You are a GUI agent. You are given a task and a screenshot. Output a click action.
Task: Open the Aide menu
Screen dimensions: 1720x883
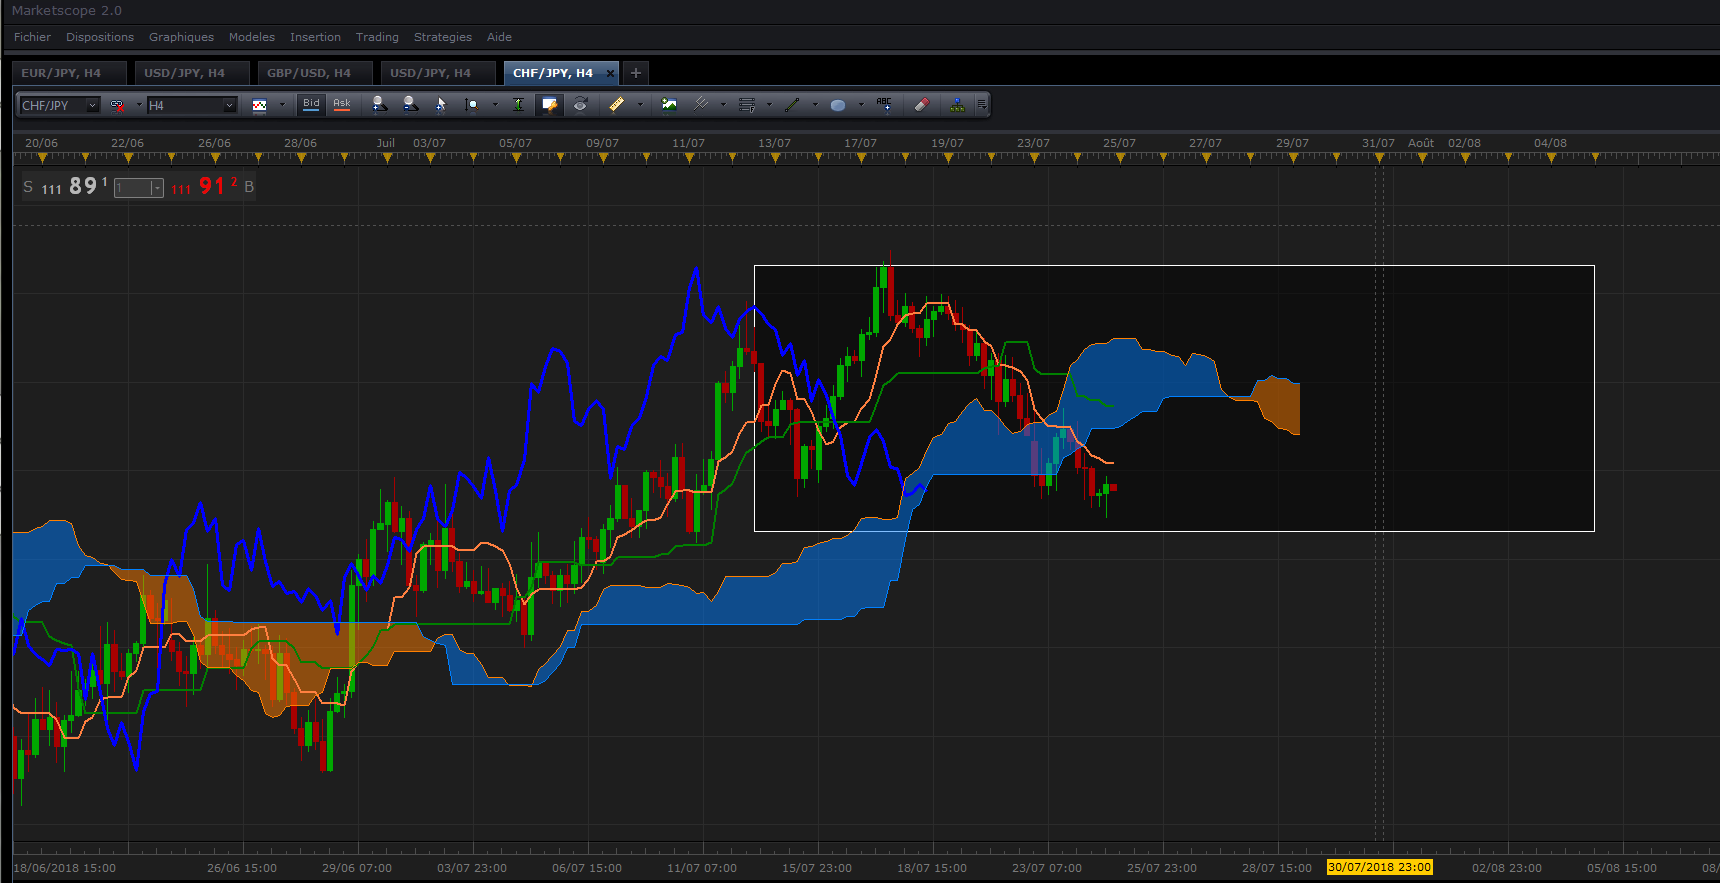click(499, 37)
